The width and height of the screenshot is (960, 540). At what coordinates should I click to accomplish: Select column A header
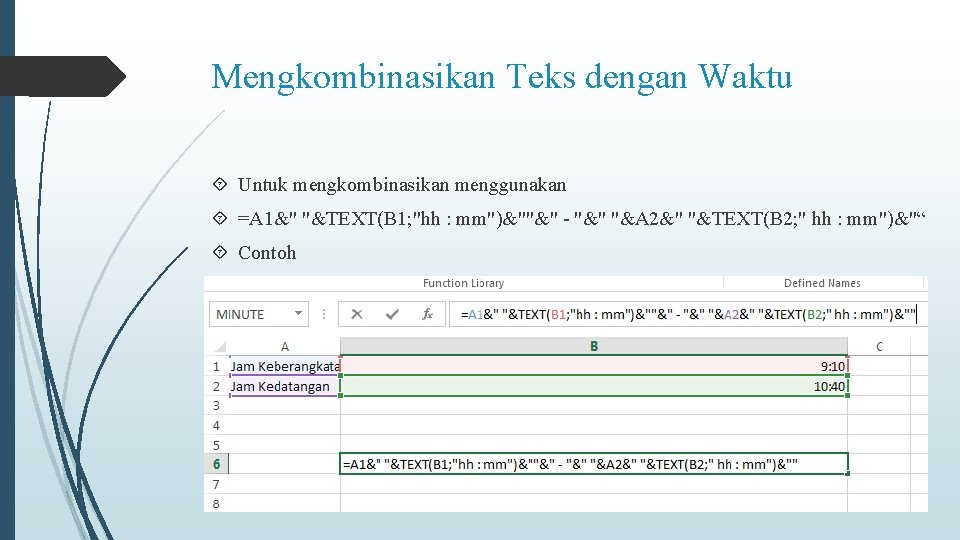285,347
